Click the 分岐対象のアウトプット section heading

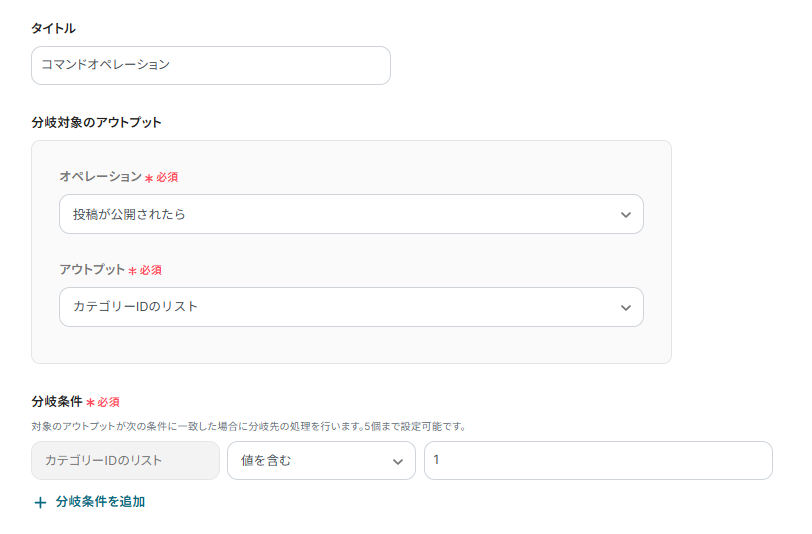[x=96, y=122]
